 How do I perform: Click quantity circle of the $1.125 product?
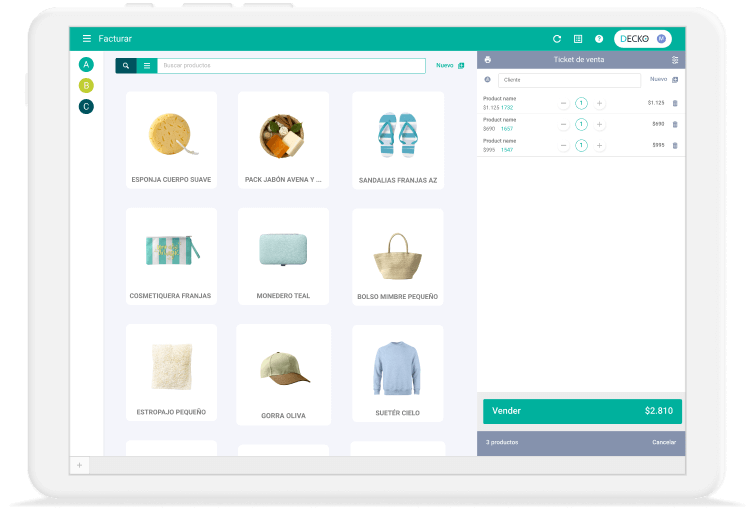point(581,103)
